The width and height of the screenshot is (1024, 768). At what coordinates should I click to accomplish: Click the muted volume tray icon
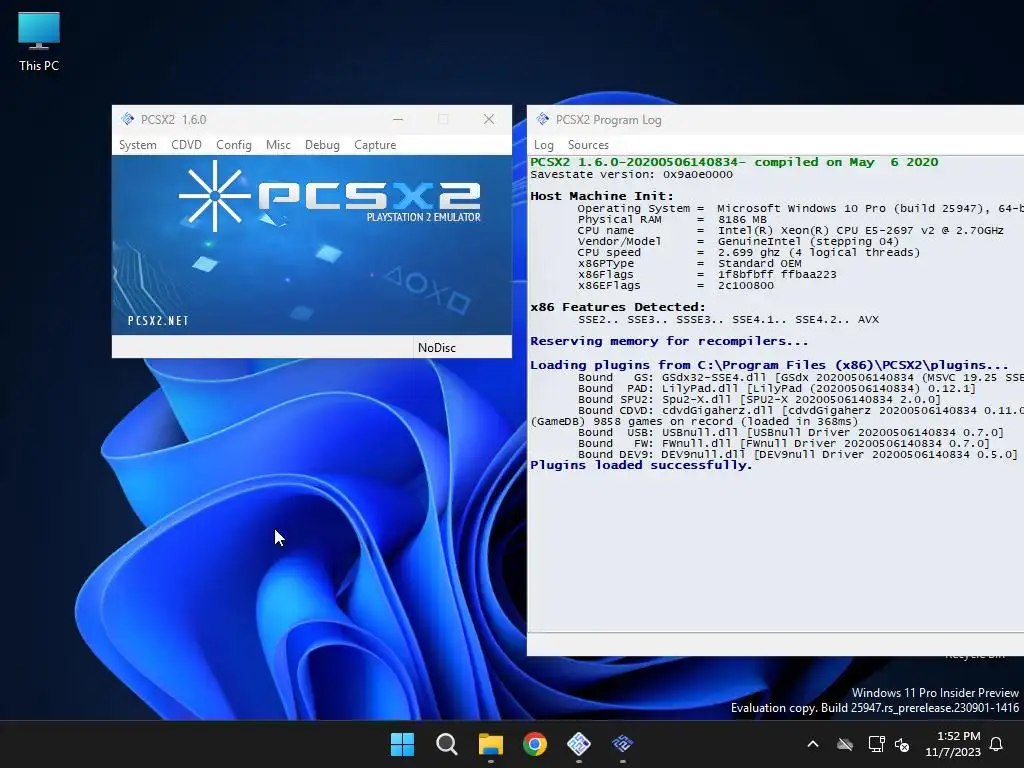902,744
